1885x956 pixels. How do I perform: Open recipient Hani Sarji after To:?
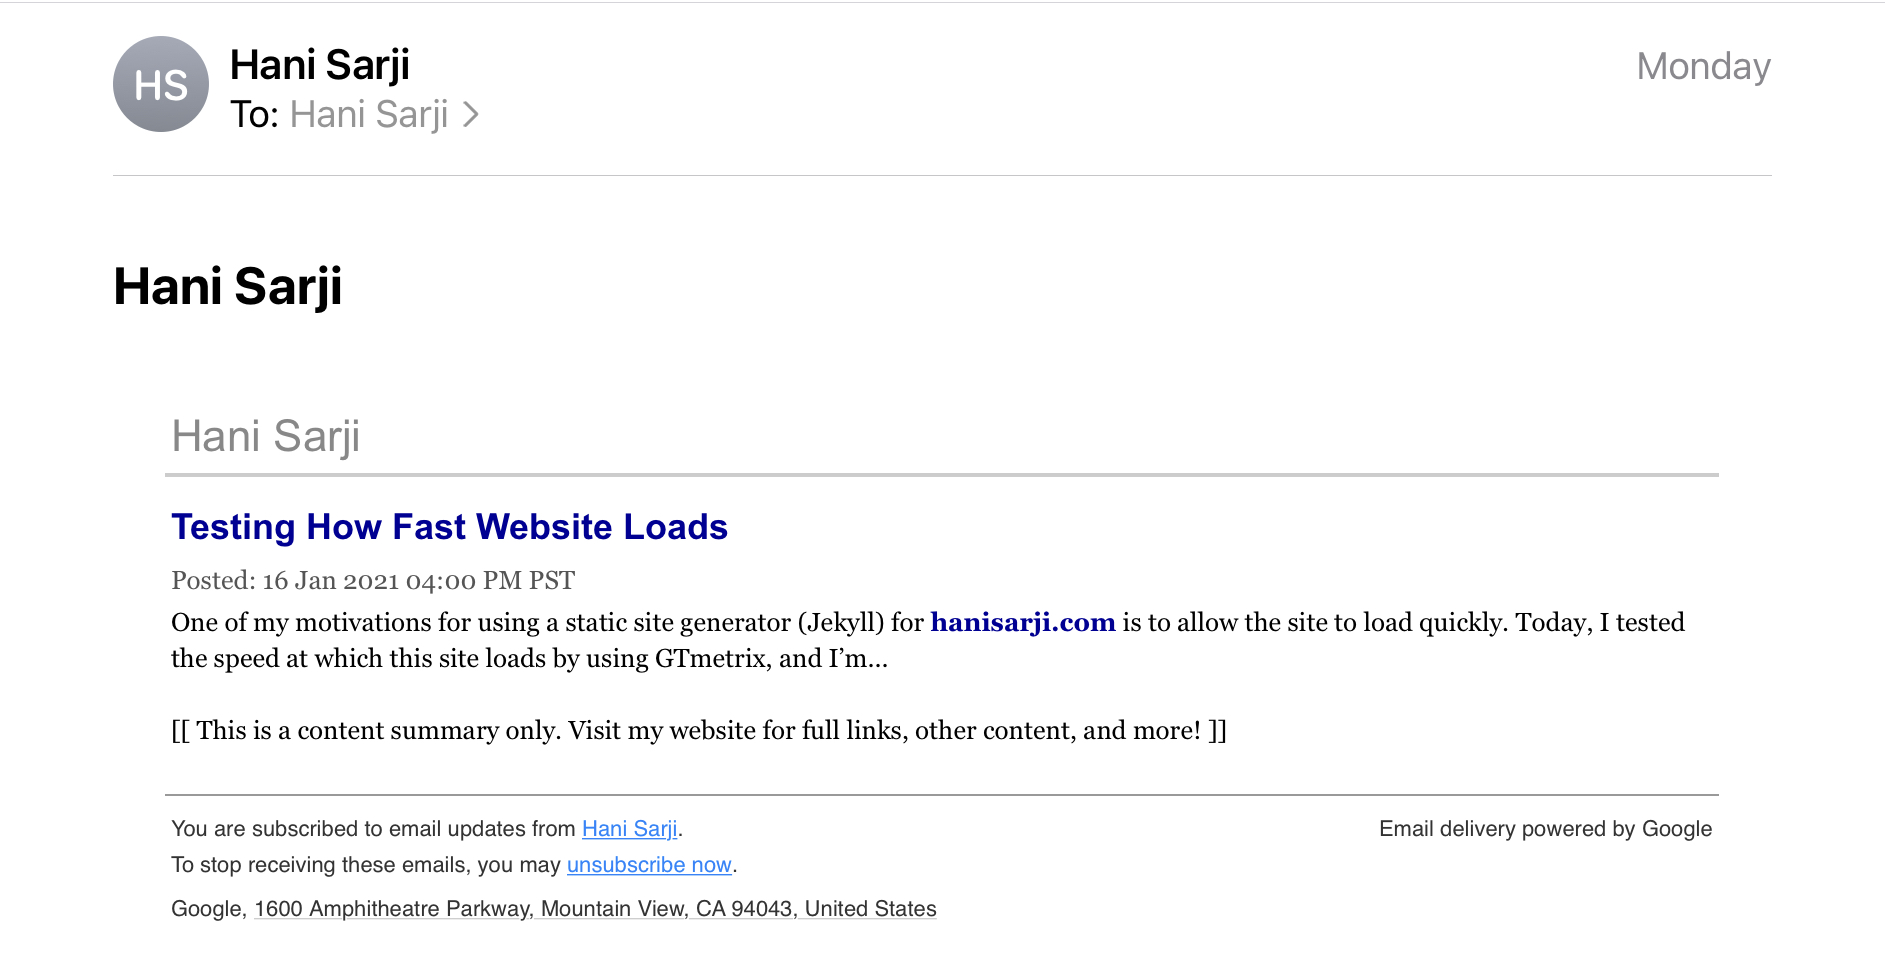[369, 115]
